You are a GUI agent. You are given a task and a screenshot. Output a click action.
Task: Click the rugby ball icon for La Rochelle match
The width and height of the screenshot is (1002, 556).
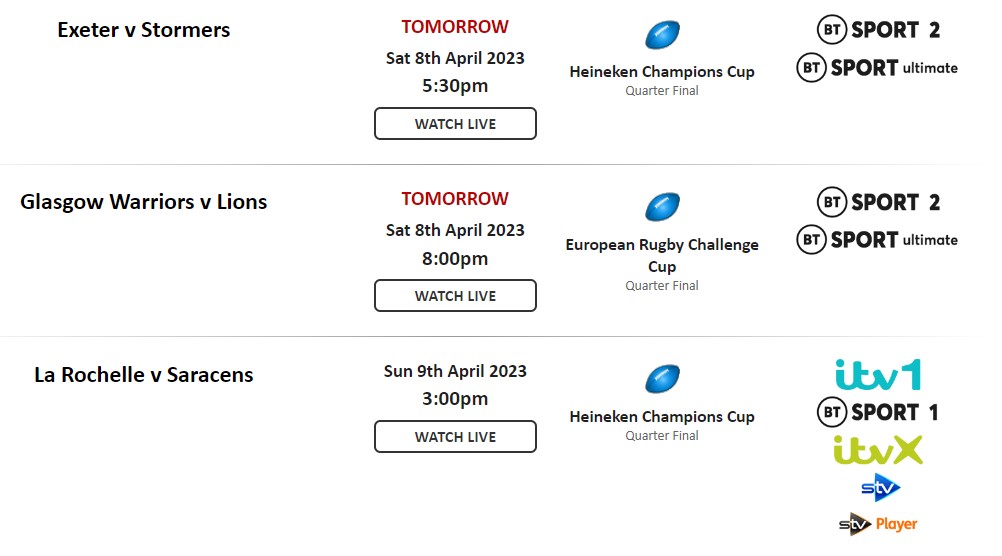(662, 379)
